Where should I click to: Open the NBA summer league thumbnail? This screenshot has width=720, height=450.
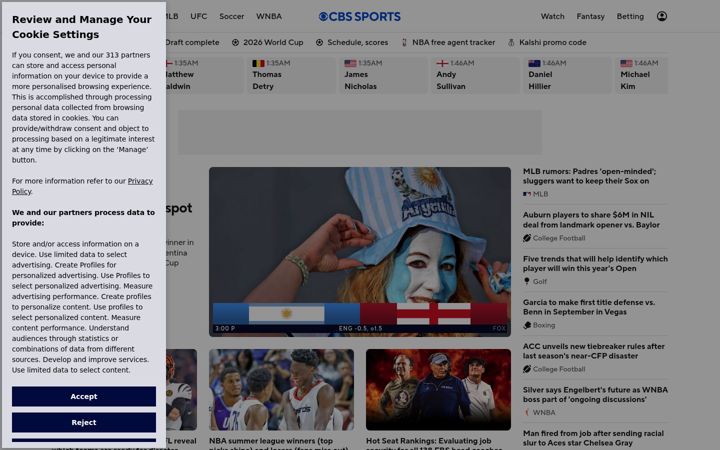tap(281, 389)
